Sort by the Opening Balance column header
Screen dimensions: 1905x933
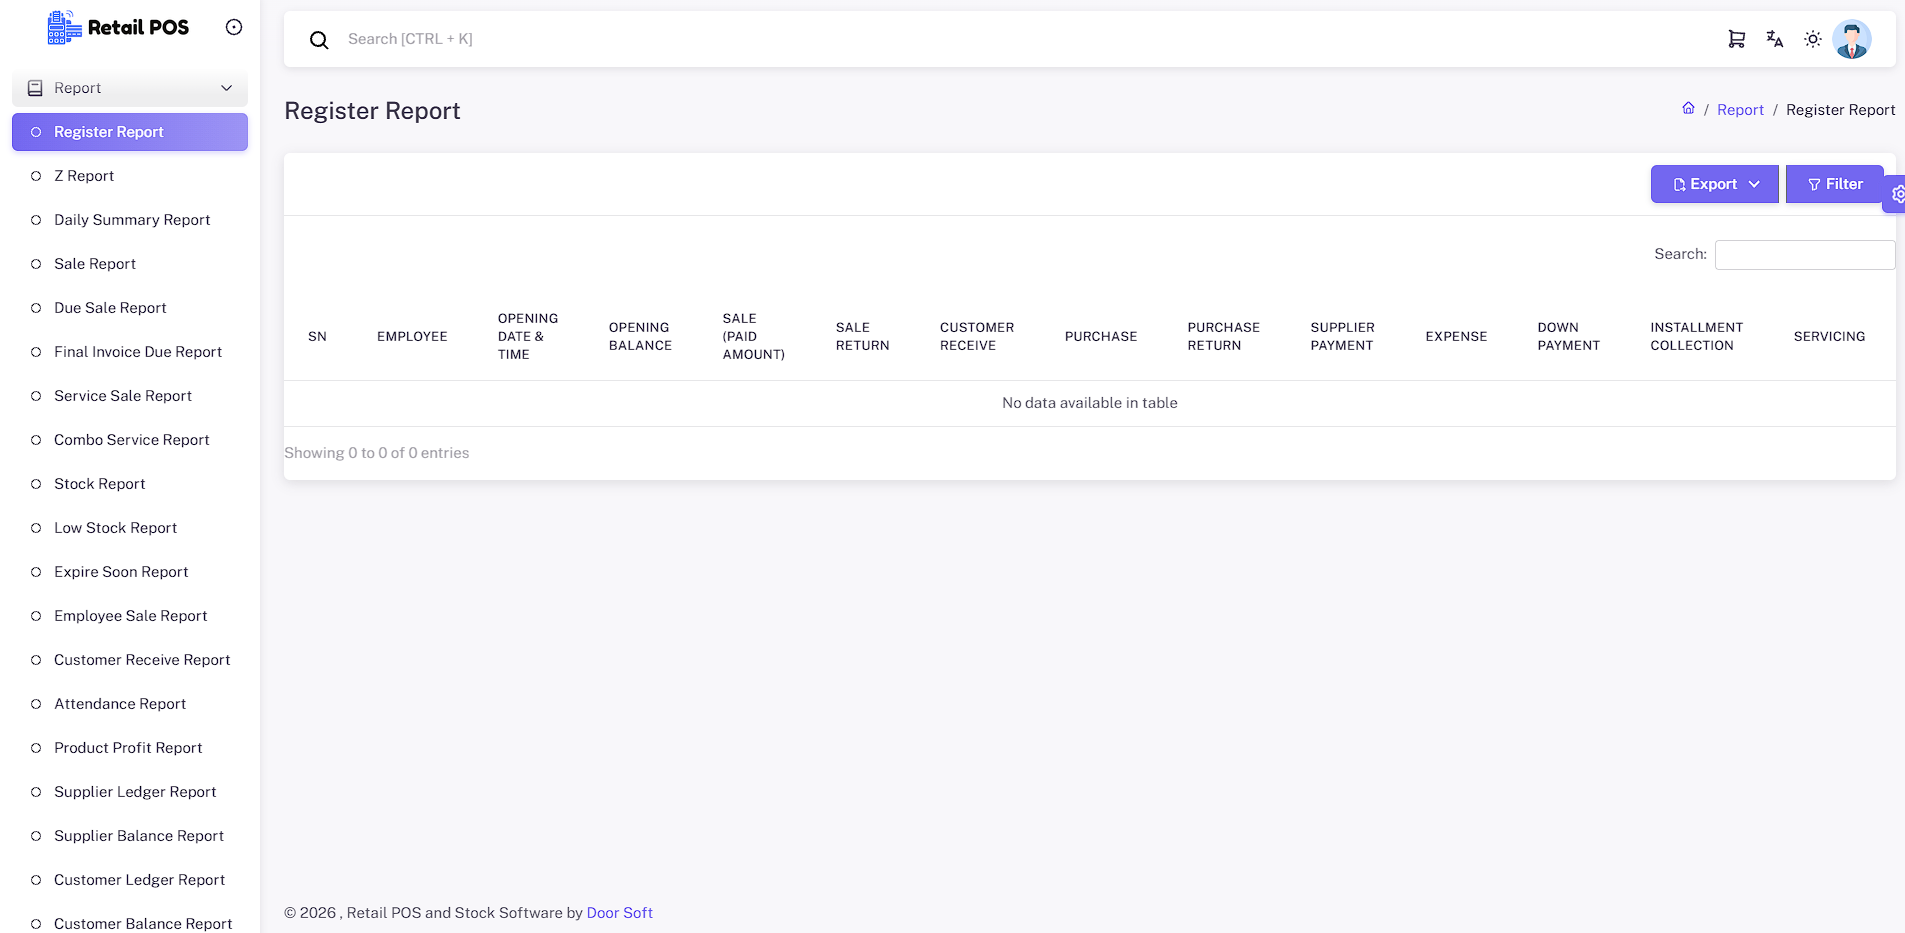pos(640,337)
